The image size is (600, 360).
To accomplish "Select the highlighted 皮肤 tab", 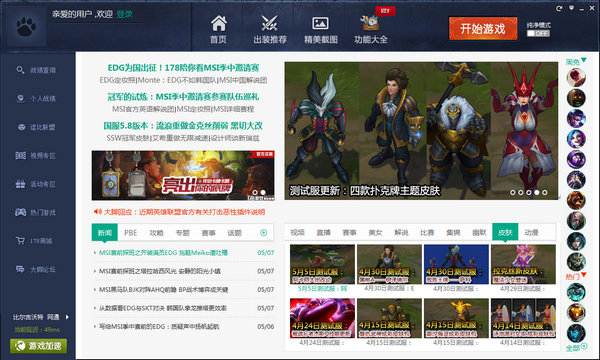I will [x=505, y=232].
